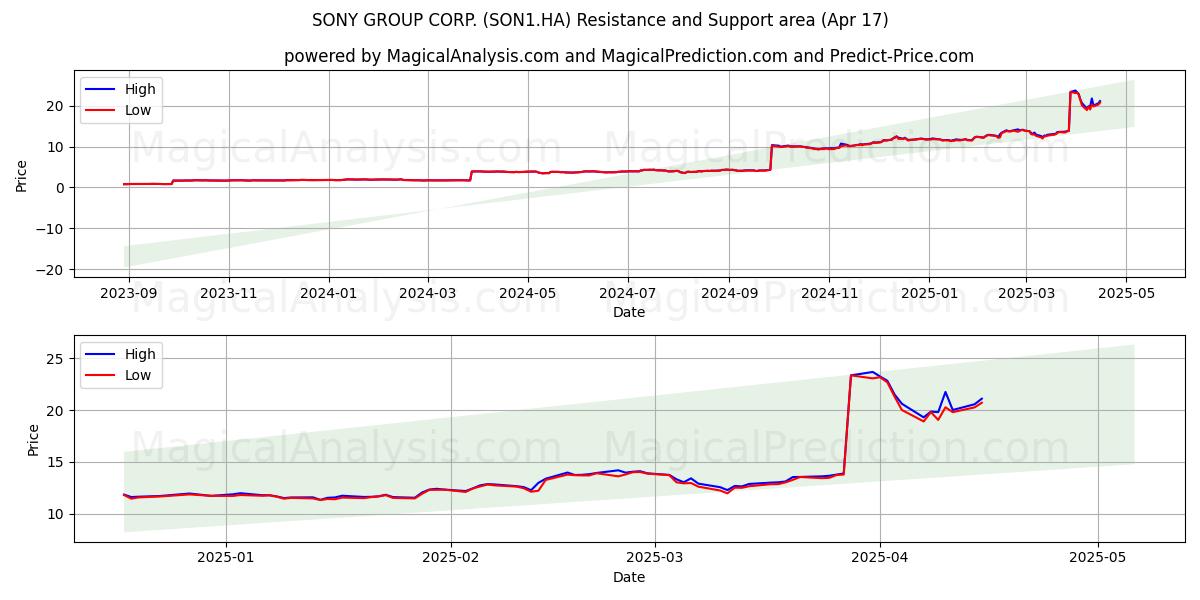Click the '2024-09' tick on top chart
The image size is (1200, 600).
pos(729,294)
